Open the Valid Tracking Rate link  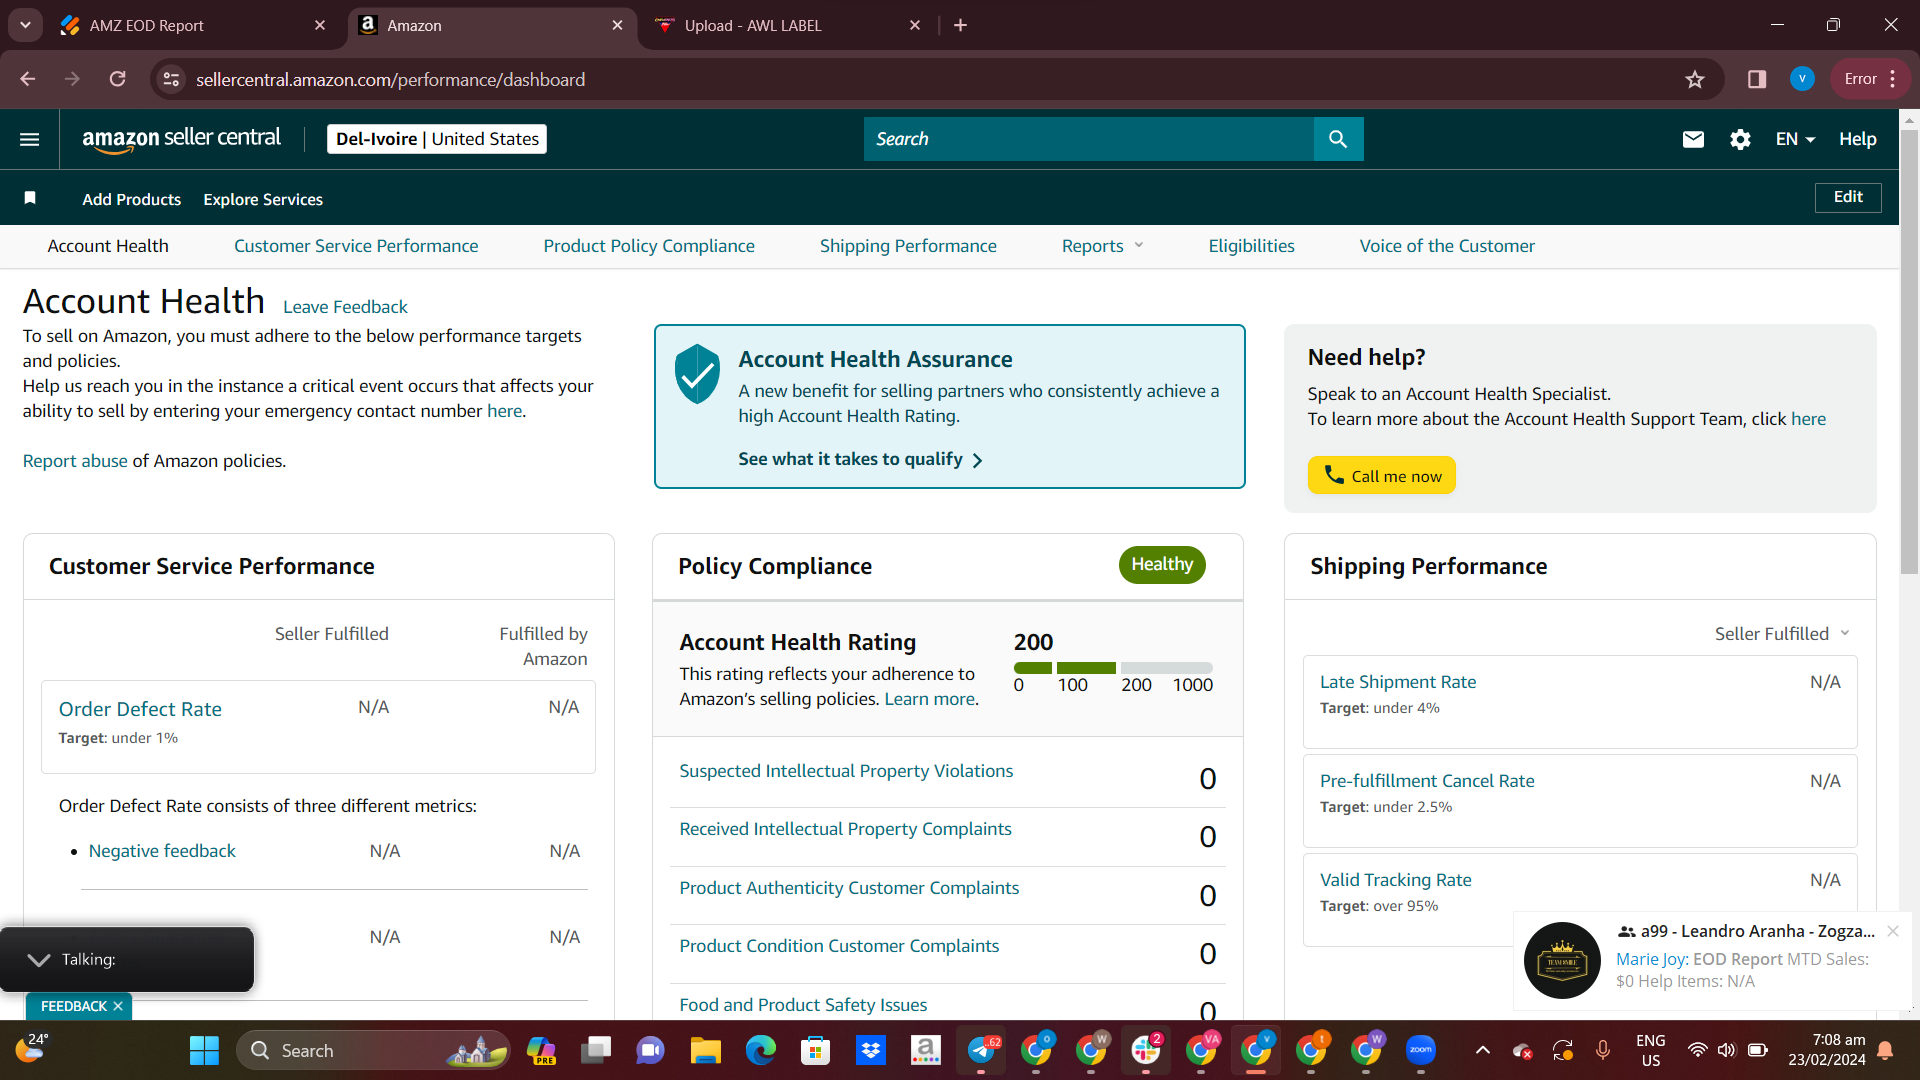tap(1396, 880)
